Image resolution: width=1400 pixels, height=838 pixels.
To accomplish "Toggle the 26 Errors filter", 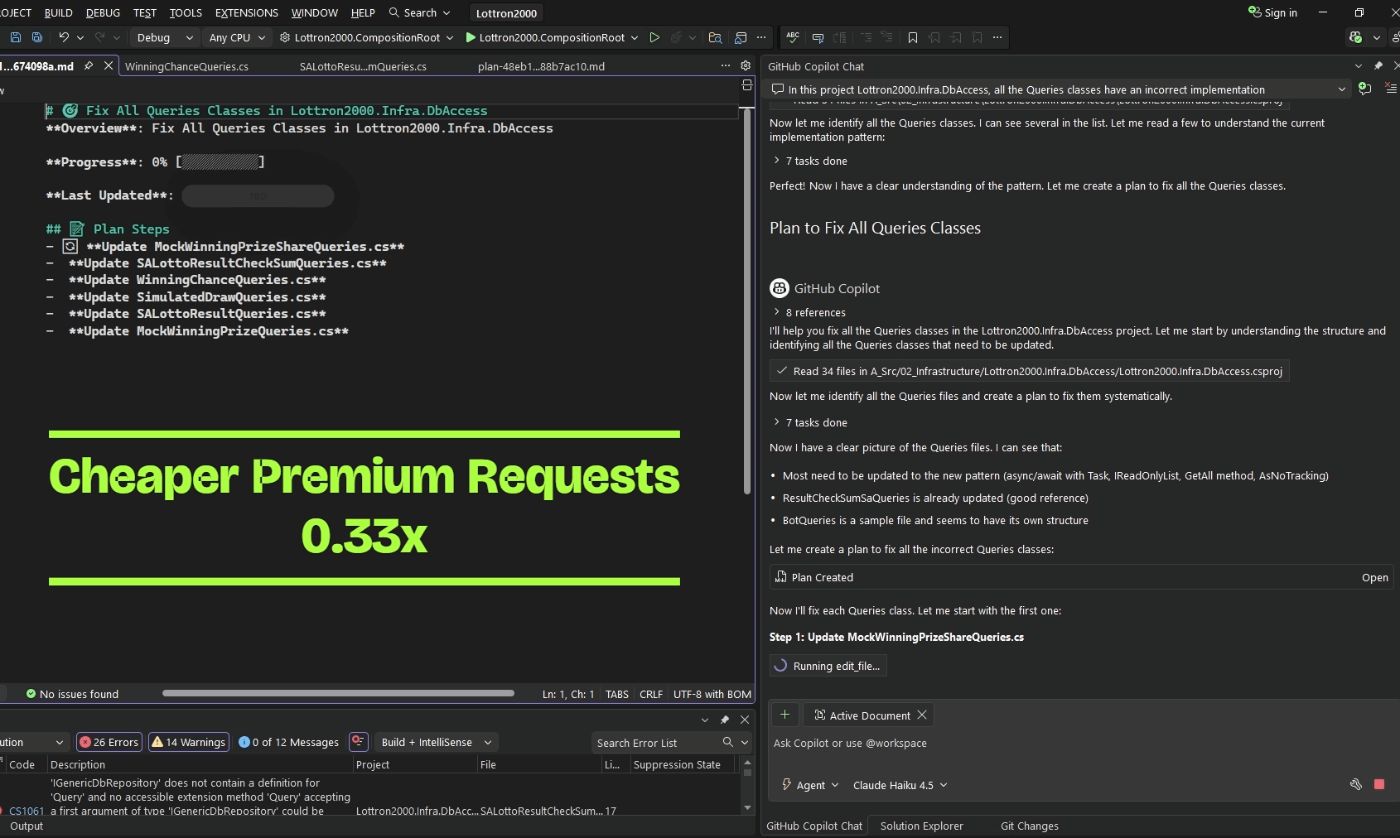I will point(109,742).
